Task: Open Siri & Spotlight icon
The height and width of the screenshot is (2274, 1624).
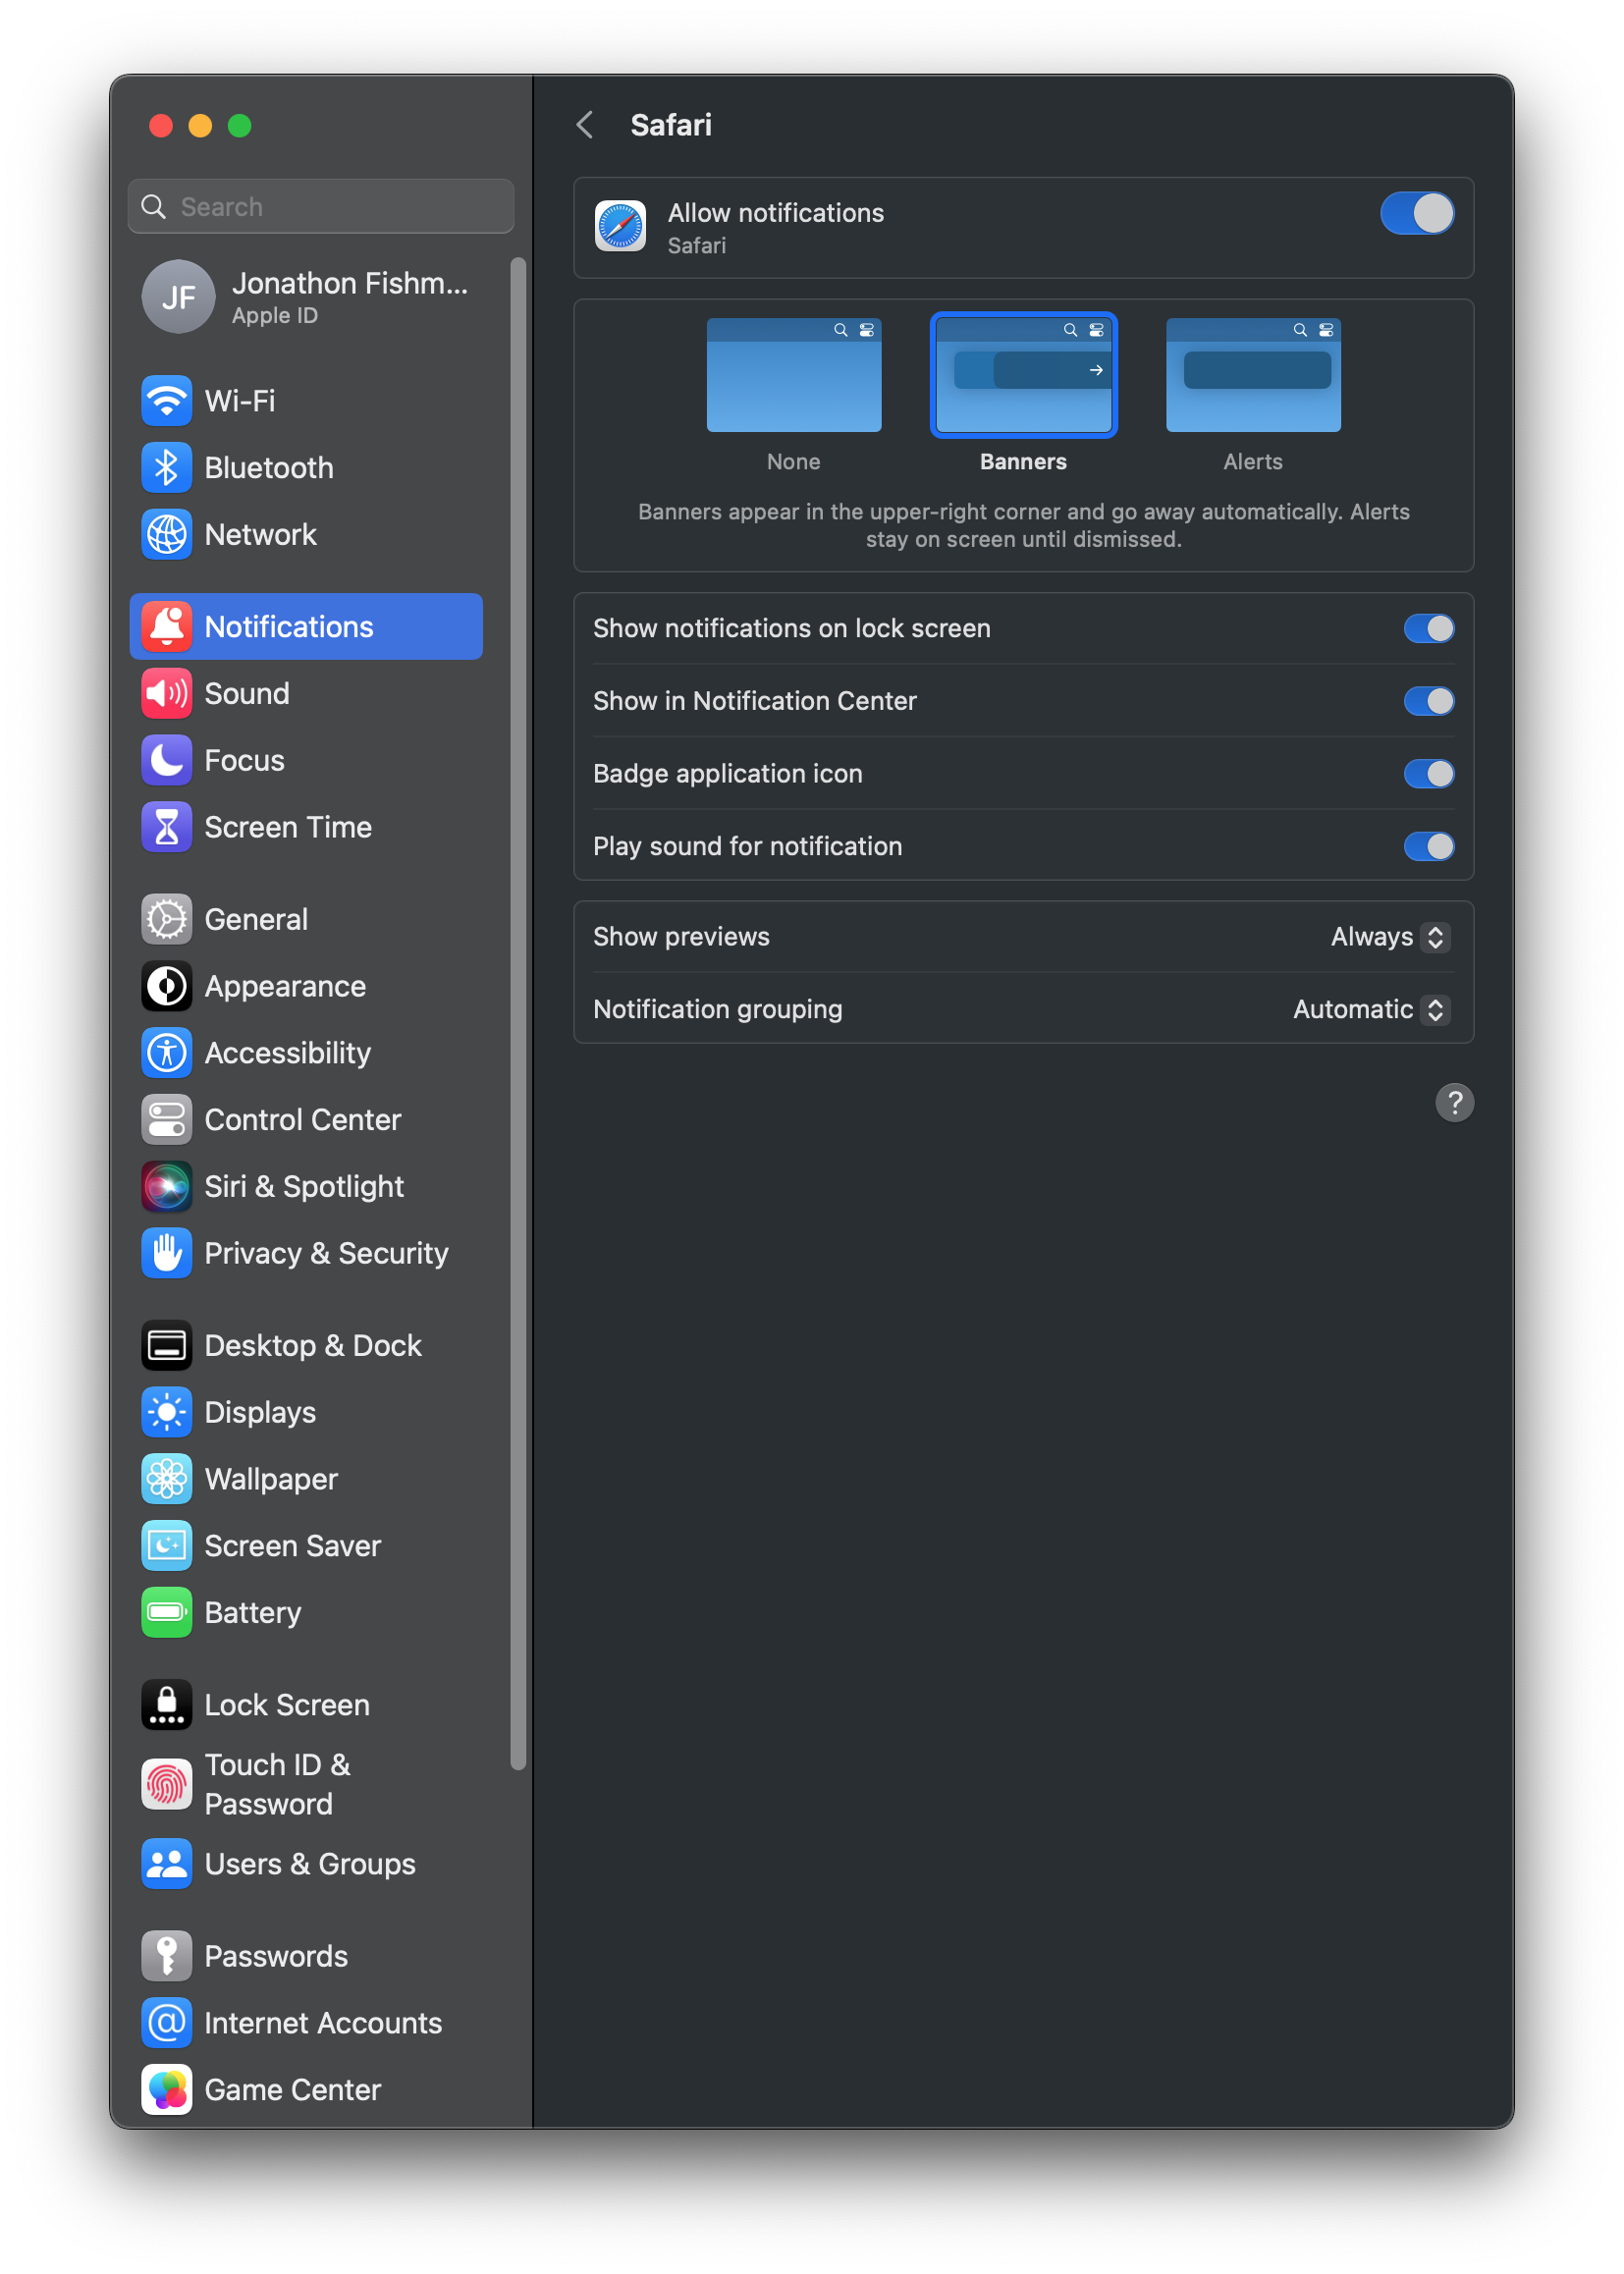Action: [166, 1188]
